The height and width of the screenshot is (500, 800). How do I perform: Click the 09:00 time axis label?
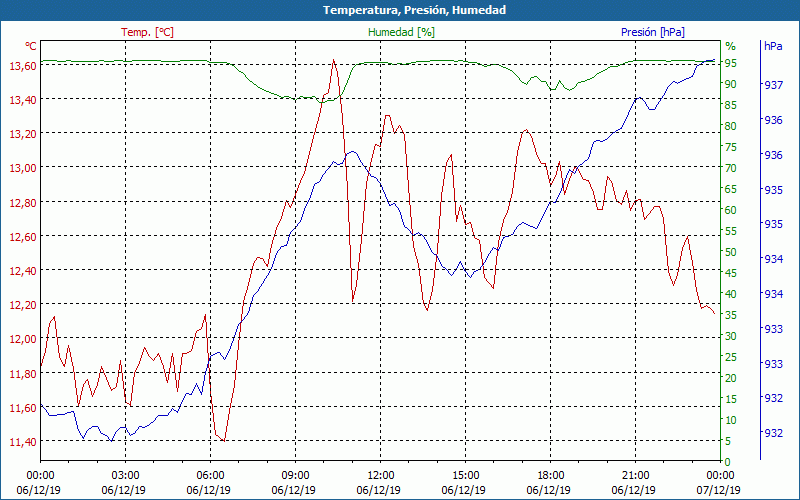[295, 476]
